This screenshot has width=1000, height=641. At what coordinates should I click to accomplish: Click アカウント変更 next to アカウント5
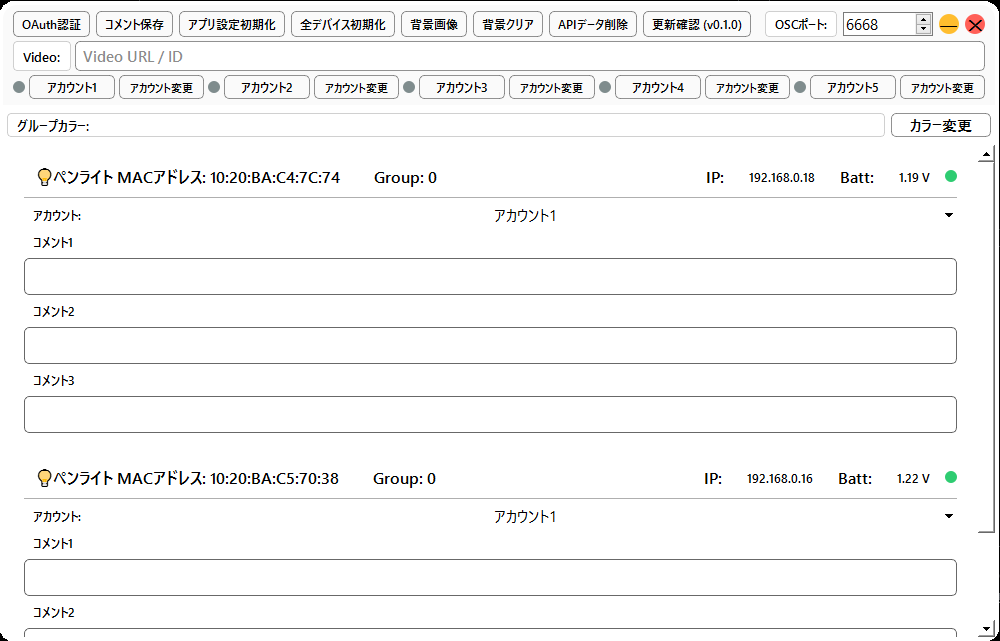tap(943, 87)
